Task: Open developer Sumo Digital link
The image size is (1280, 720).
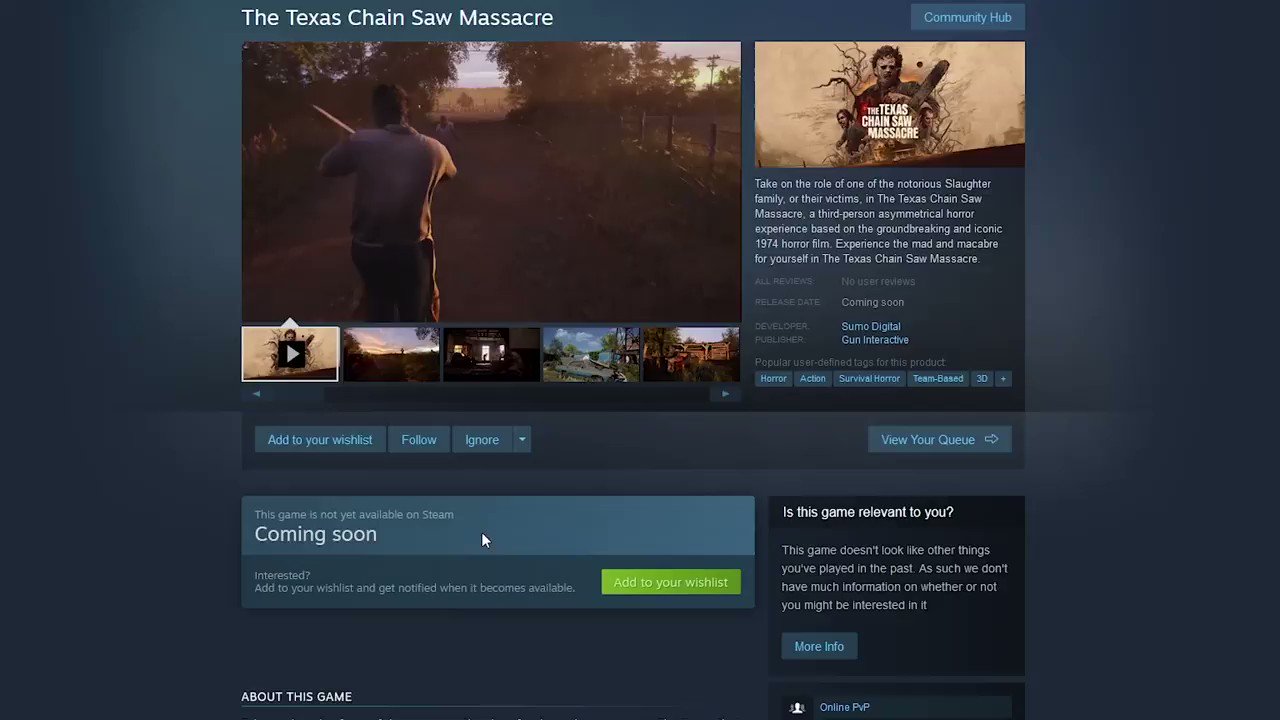Action: [870, 326]
